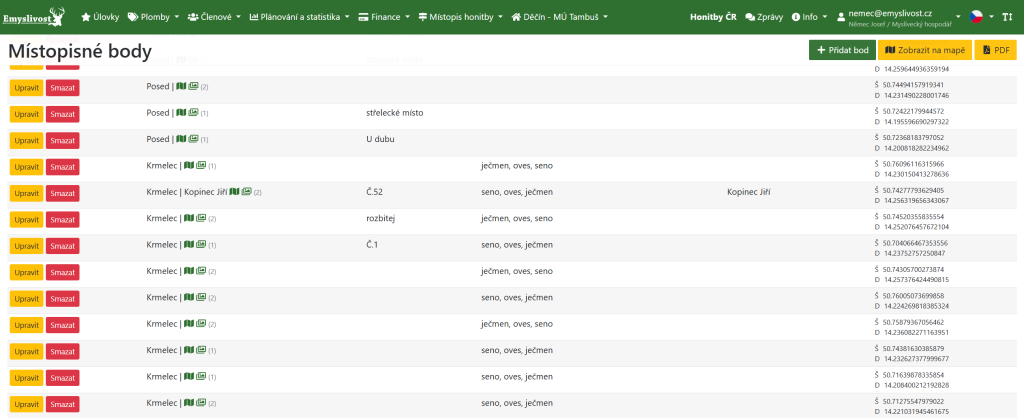Click Upravit in the Č.1 row
The width and height of the screenshot is (1024, 418).
pyautogui.click(x=27, y=246)
